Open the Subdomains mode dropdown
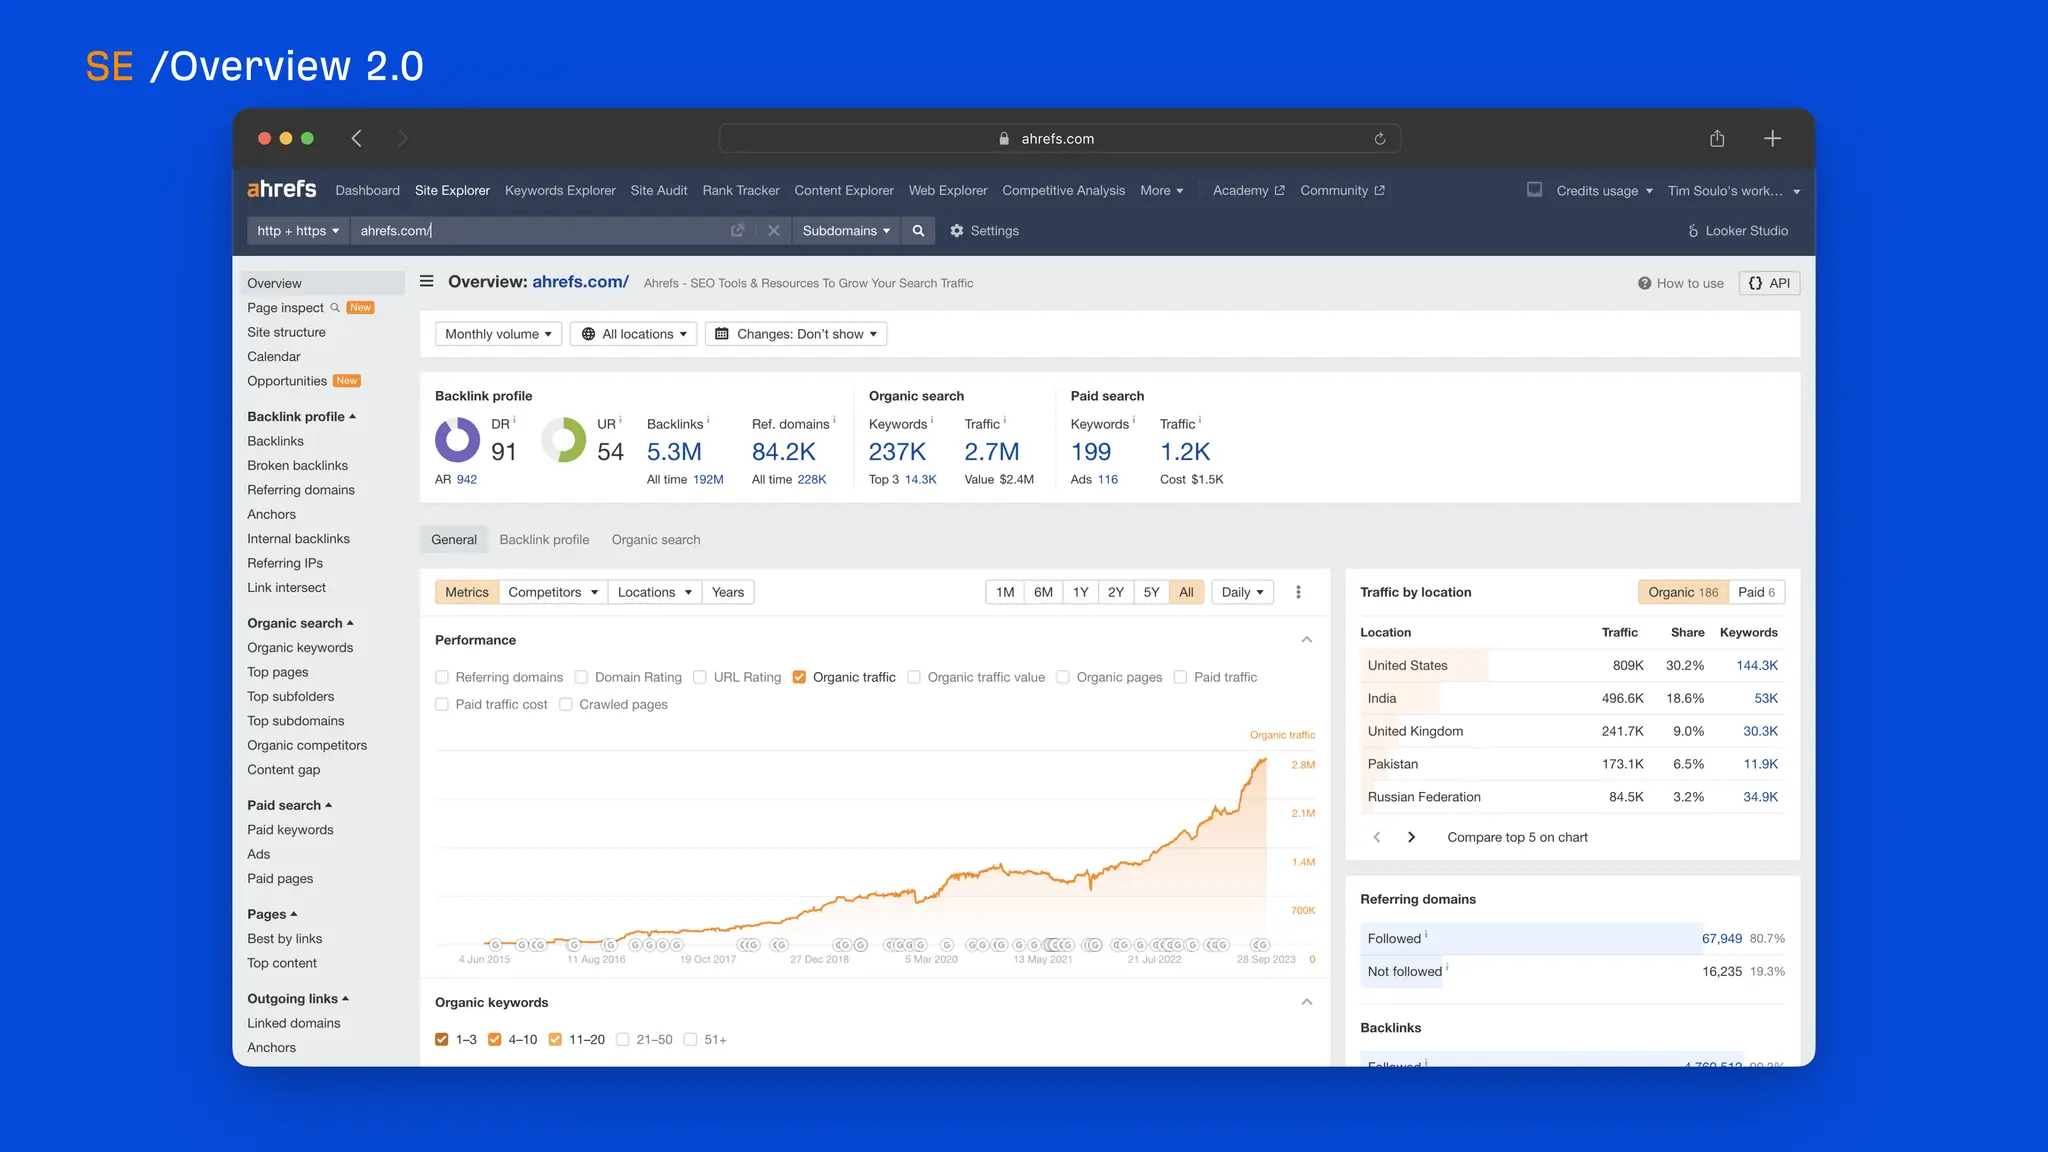This screenshot has width=2048, height=1152. click(845, 231)
